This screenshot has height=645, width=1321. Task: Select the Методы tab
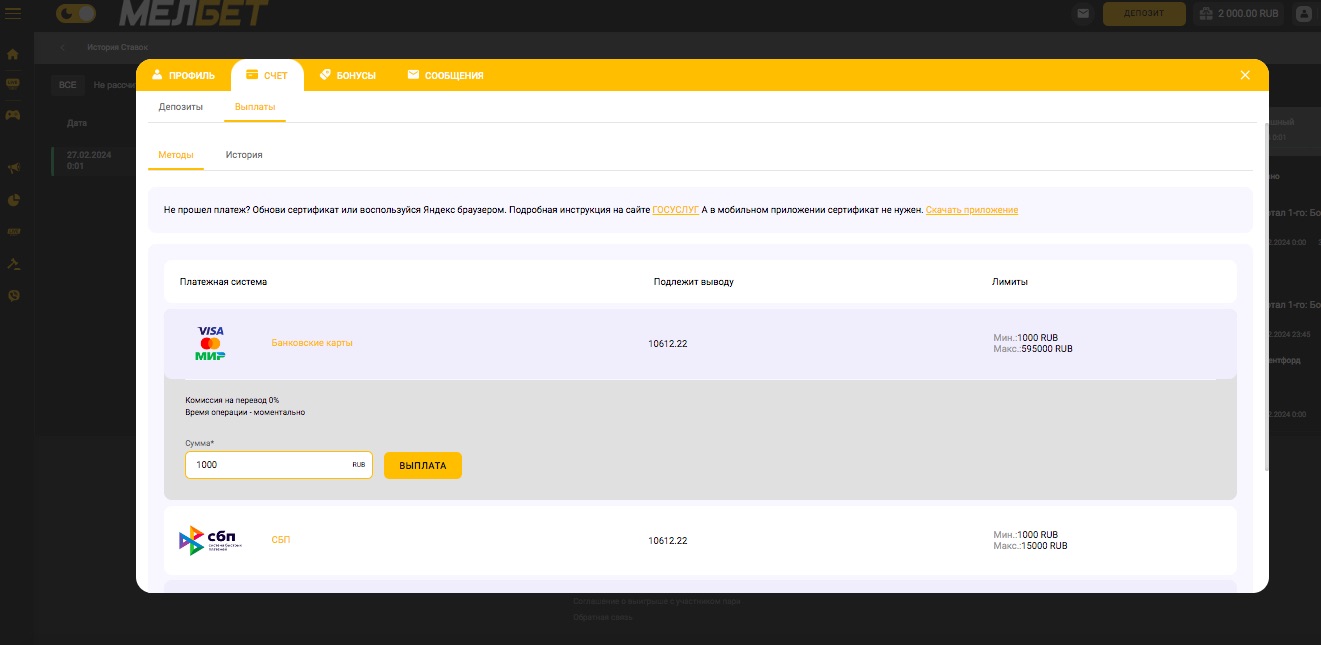(176, 155)
